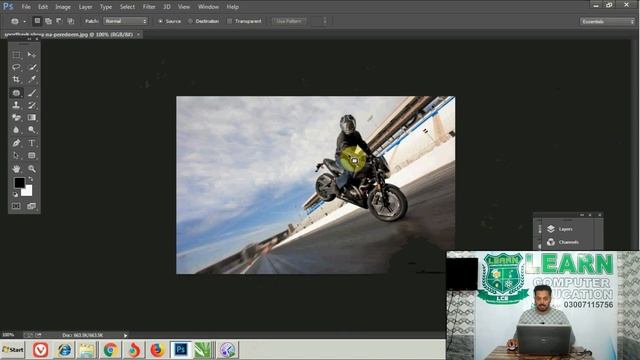The width and height of the screenshot is (640, 360).
Task: Select the Horizontal Type tool
Action: pos(32,143)
